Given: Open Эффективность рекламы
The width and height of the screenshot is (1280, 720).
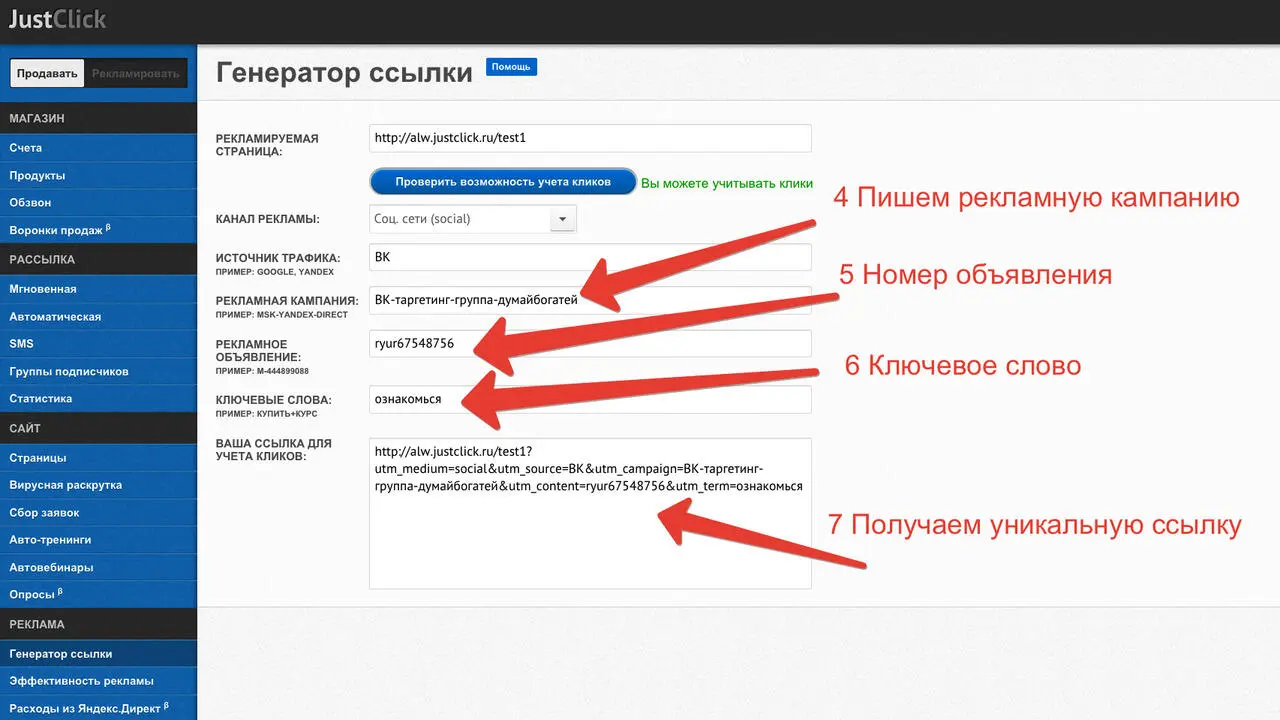Looking at the screenshot, I should (x=98, y=681).
